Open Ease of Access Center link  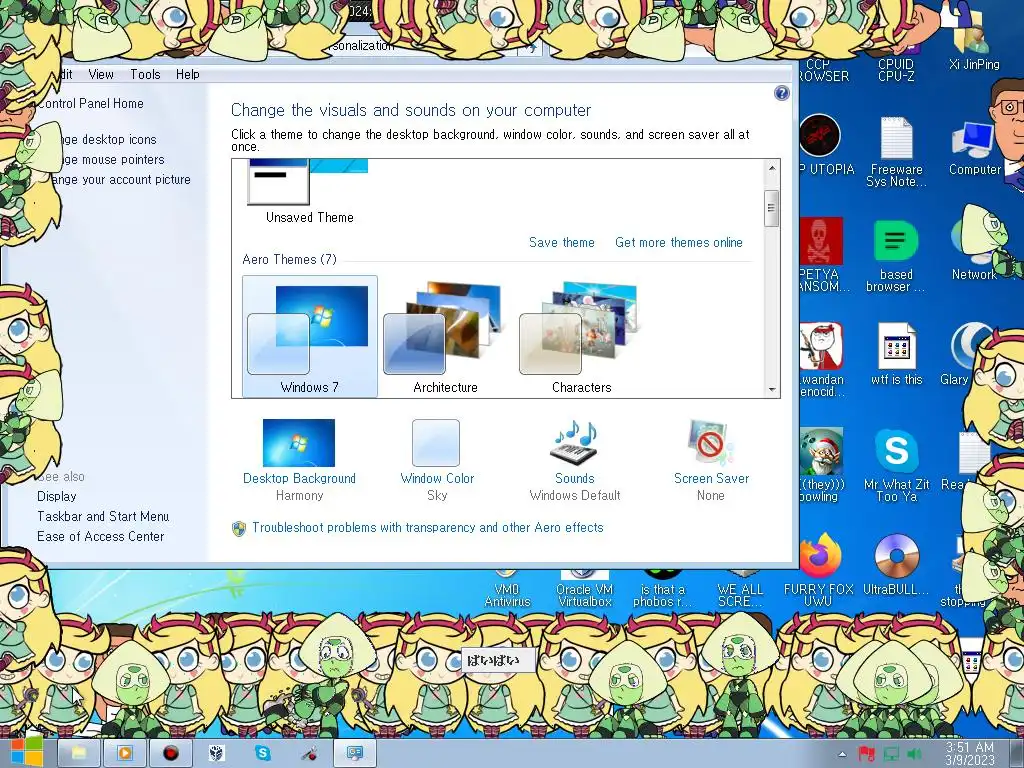click(x=101, y=536)
